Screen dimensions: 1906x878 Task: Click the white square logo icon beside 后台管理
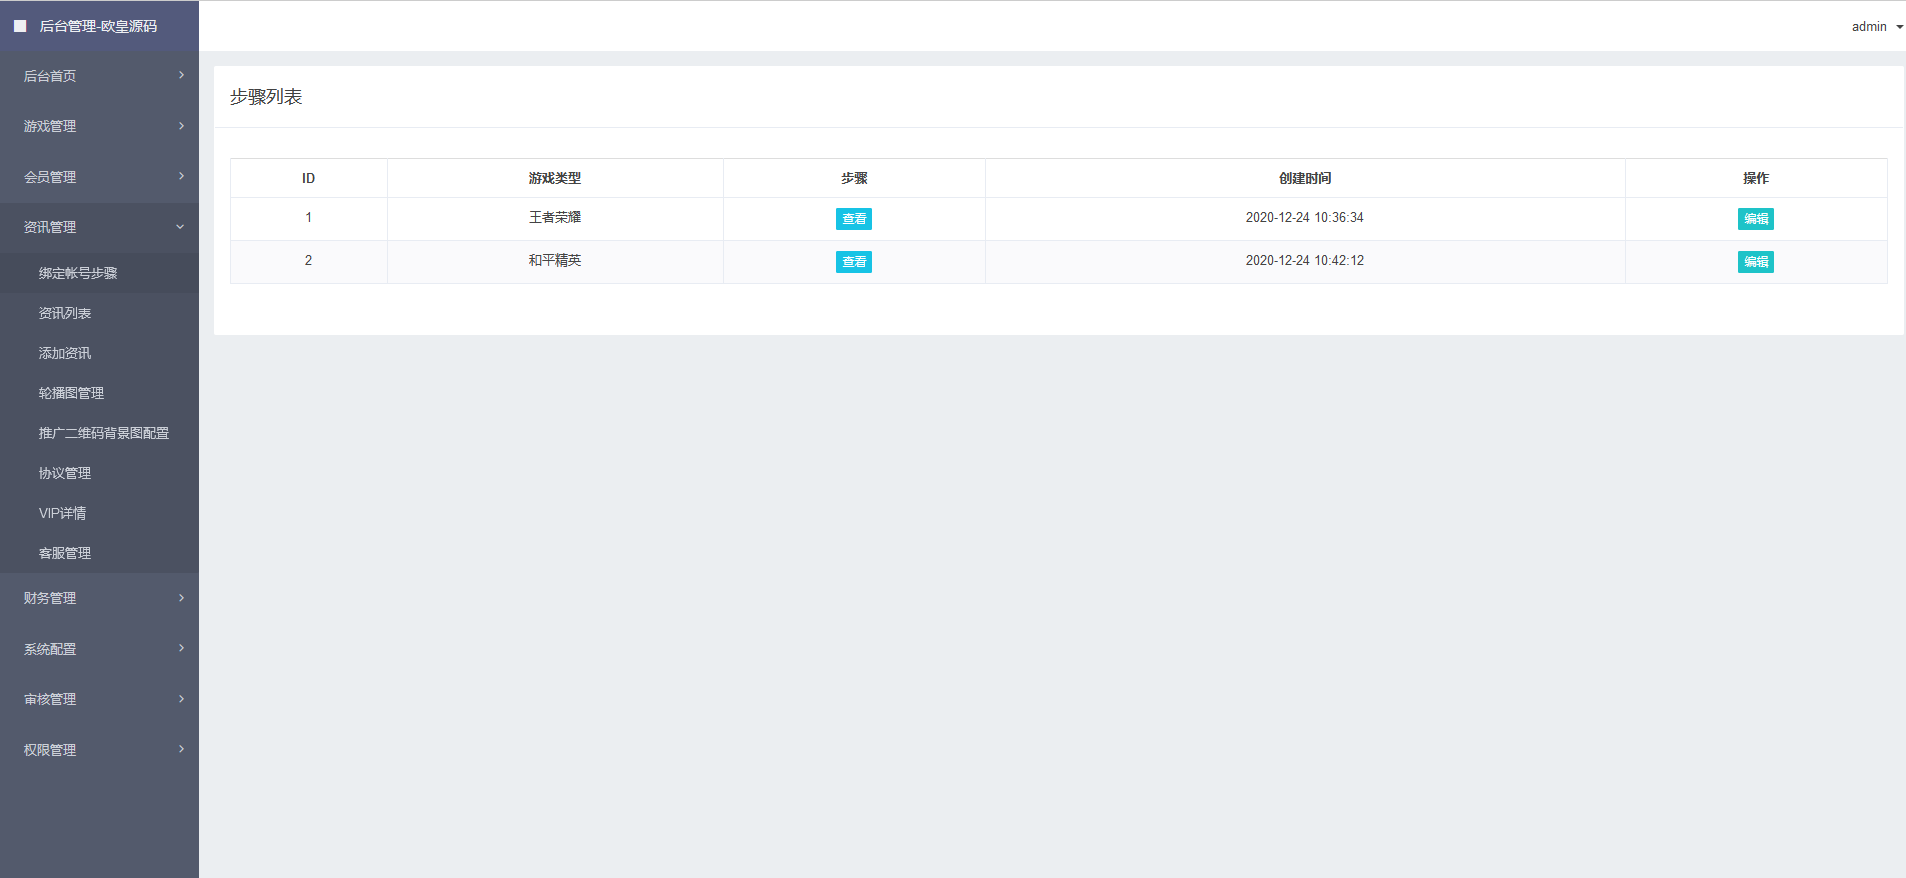[x=20, y=26]
